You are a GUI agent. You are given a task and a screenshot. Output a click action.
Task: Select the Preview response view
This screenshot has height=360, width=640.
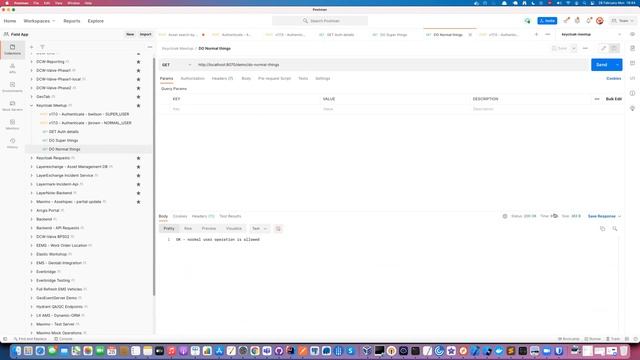(209, 229)
